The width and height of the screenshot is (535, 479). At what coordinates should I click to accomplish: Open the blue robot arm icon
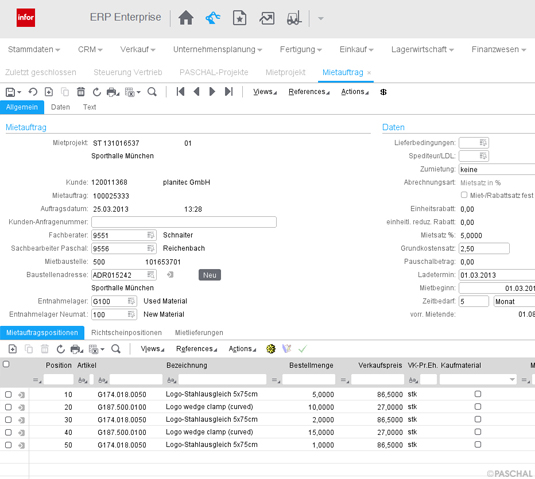(x=213, y=18)
